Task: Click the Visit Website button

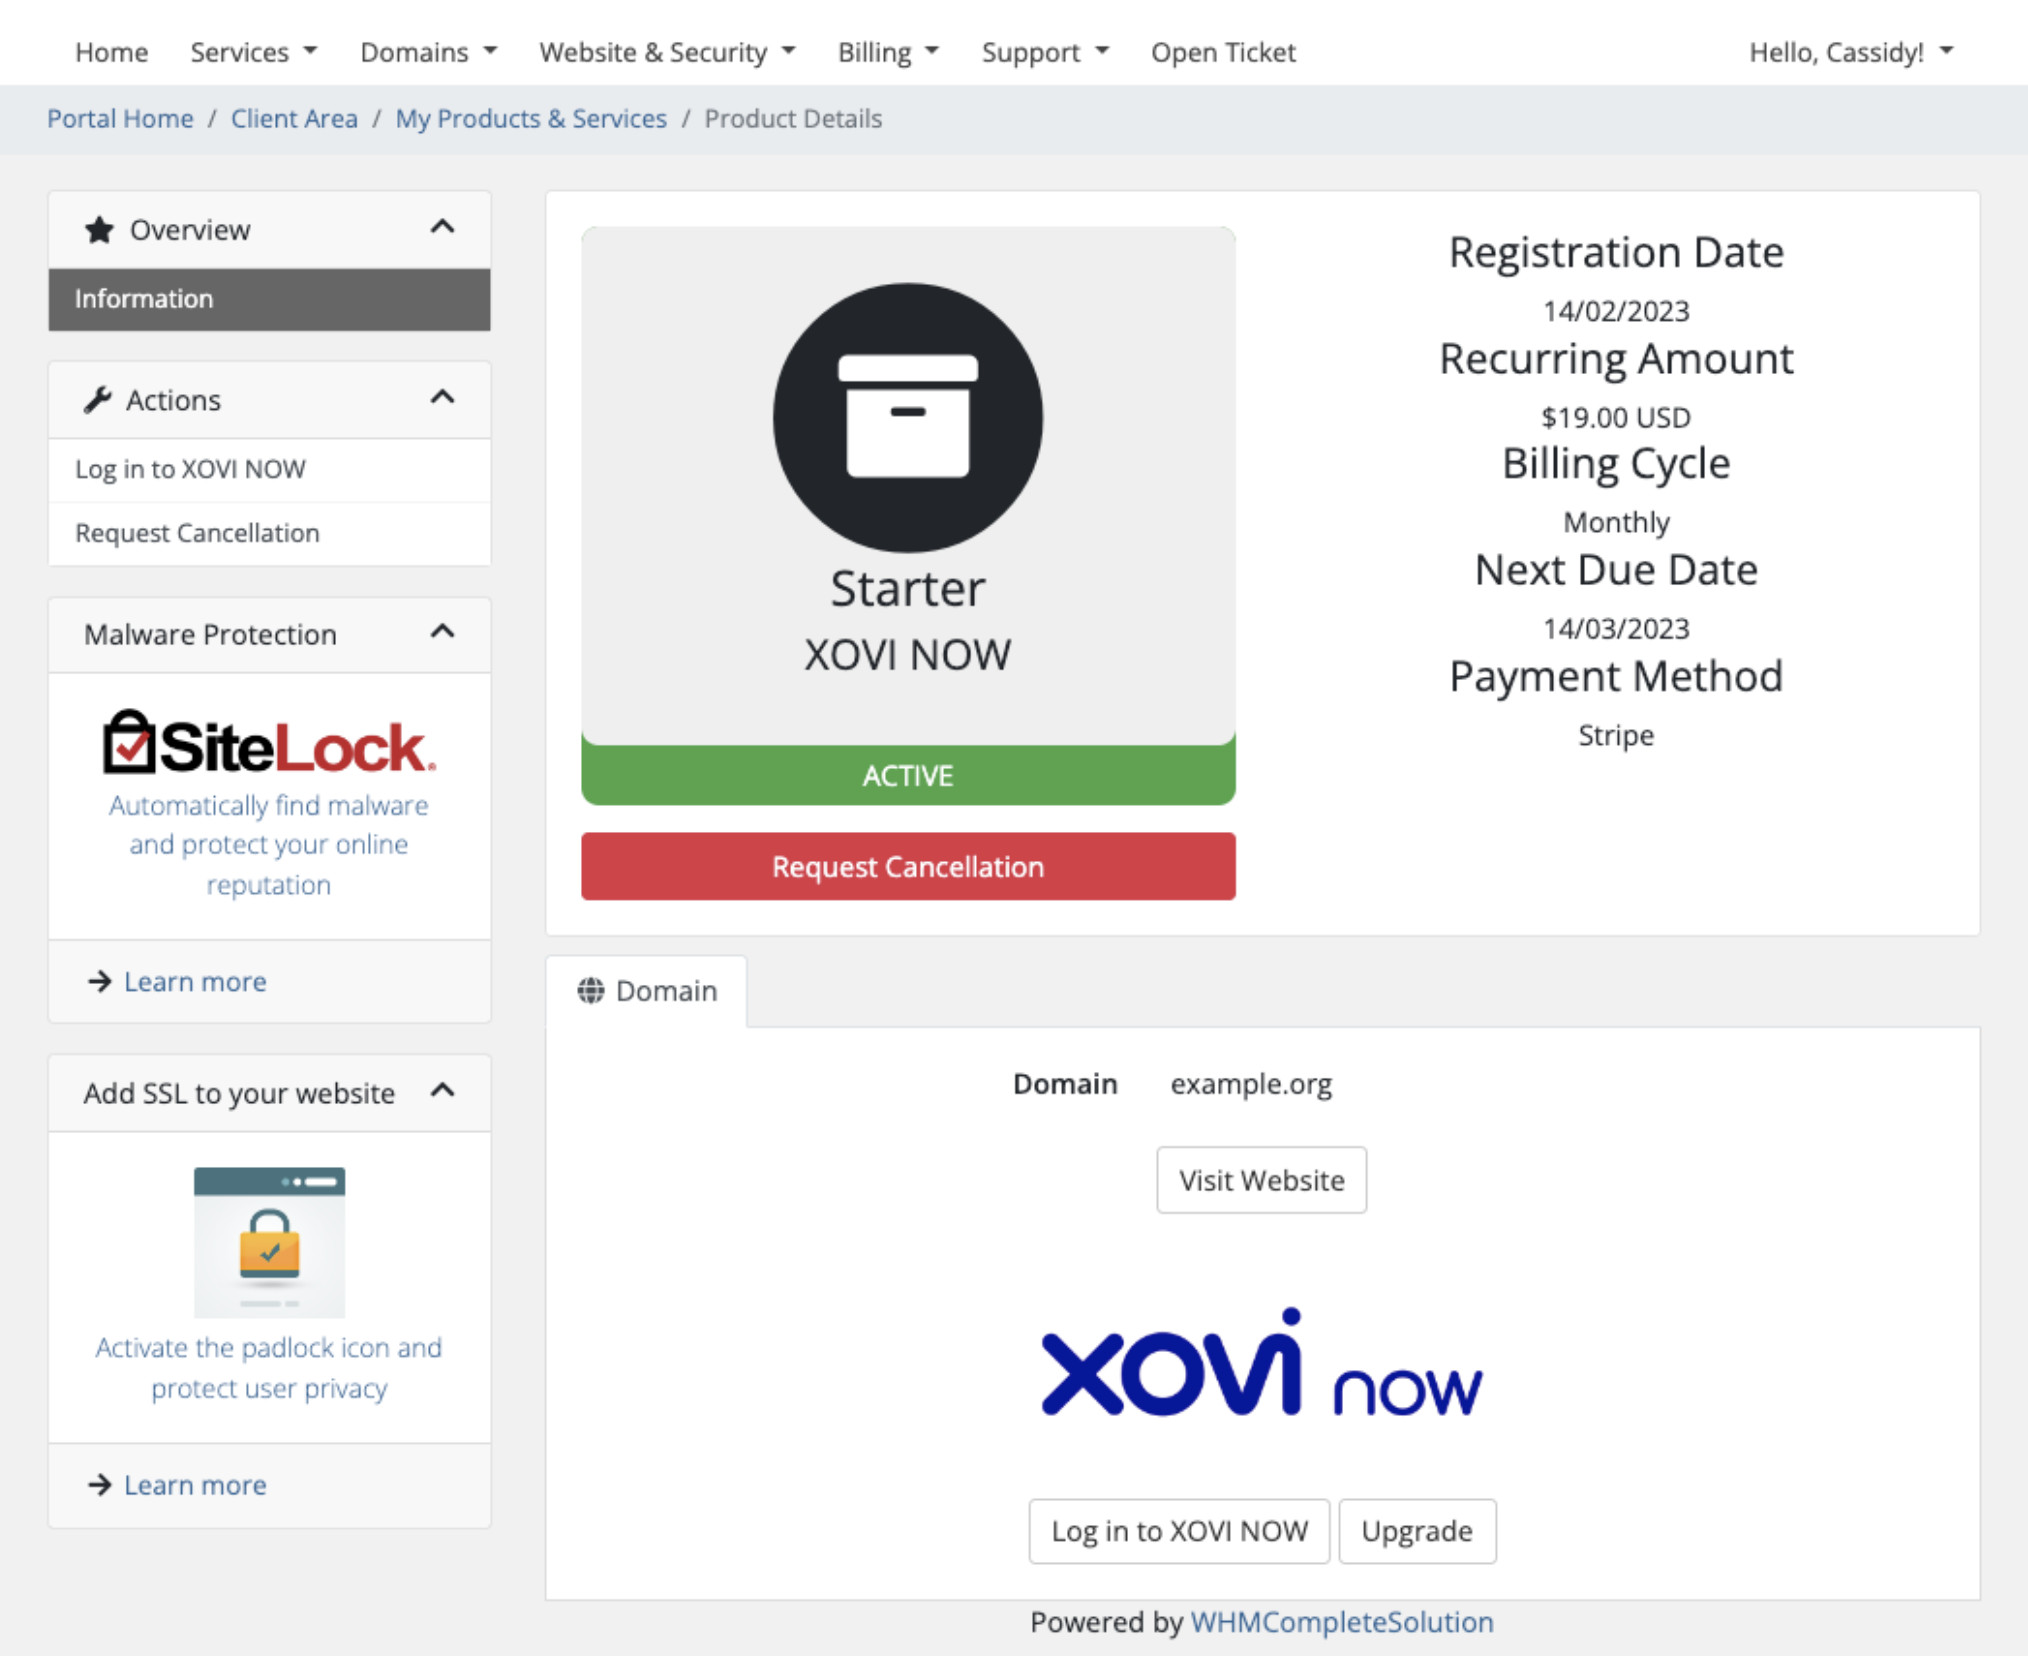Action: tap(1261, 1180)
